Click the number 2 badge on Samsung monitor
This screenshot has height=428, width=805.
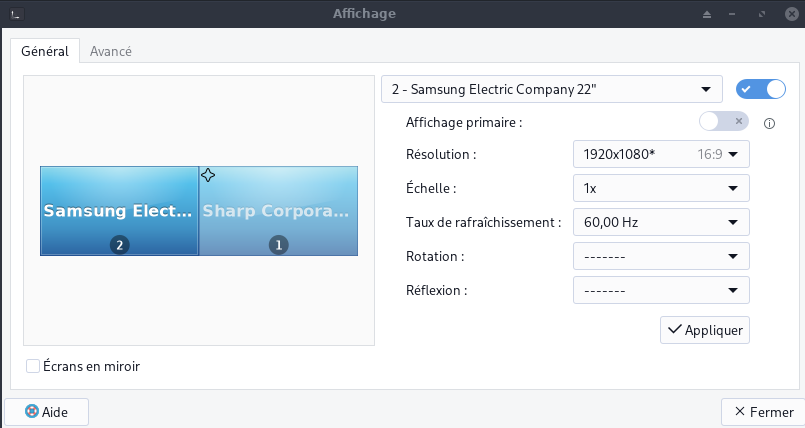coord(120,244)
